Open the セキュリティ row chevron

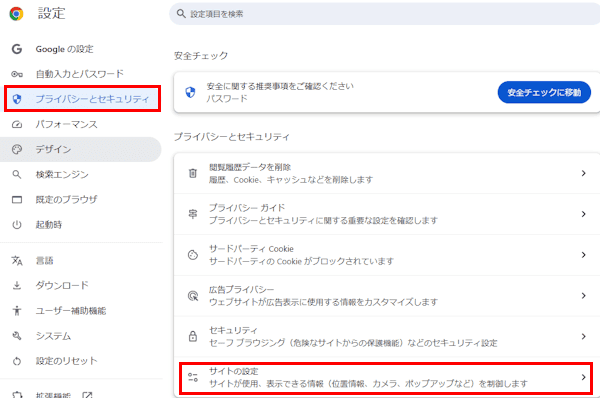584,336
